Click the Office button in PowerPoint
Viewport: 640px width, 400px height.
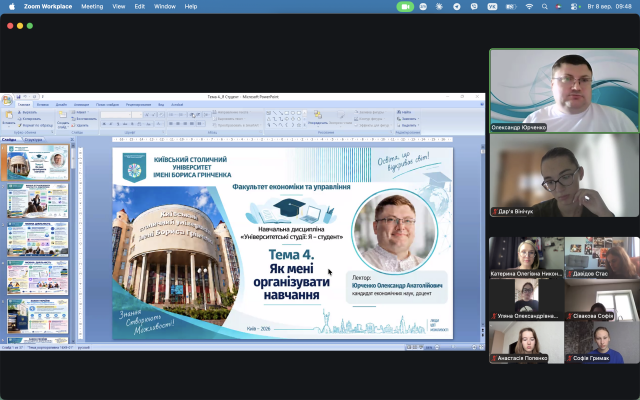[x=7, y=100]
